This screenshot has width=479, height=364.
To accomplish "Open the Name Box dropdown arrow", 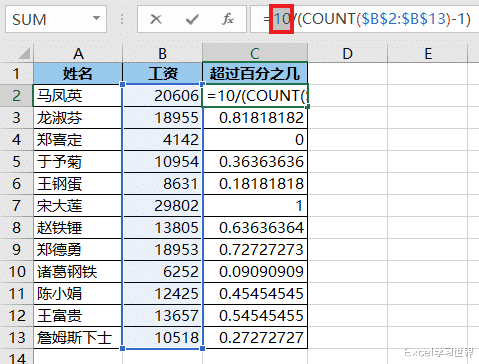I will 96,18.
